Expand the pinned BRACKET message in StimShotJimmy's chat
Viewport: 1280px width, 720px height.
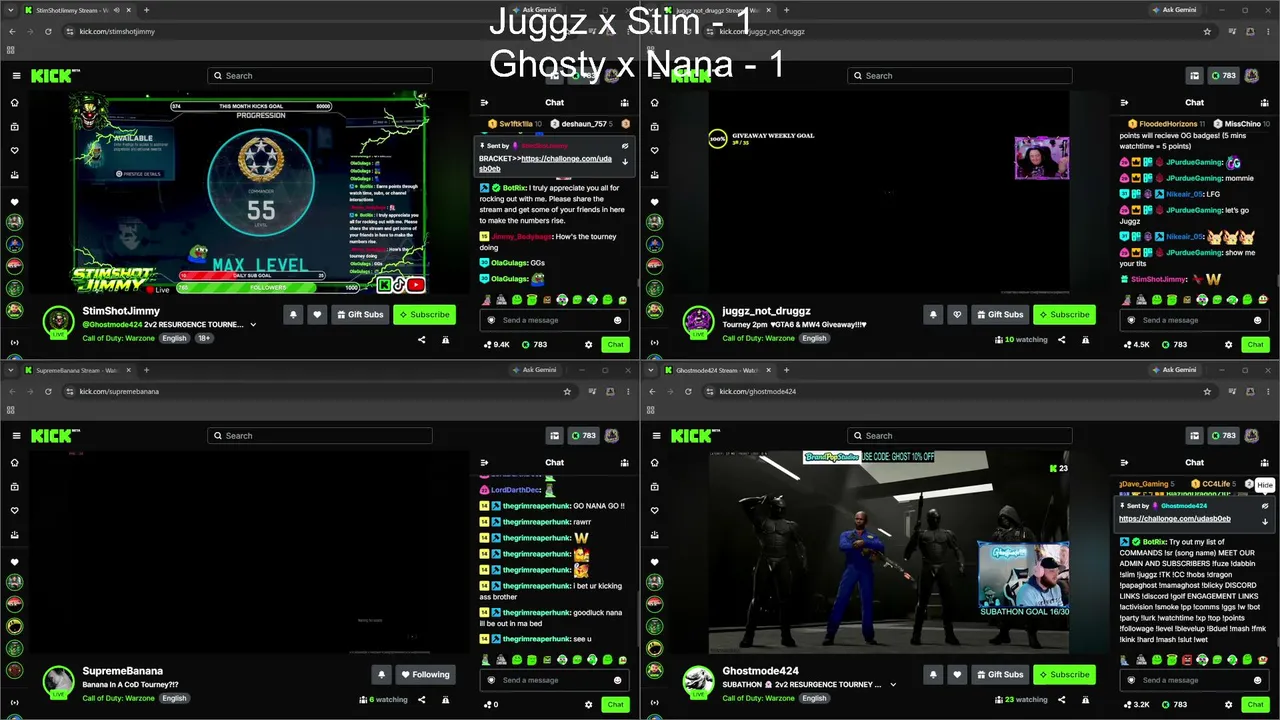[625, 161]
